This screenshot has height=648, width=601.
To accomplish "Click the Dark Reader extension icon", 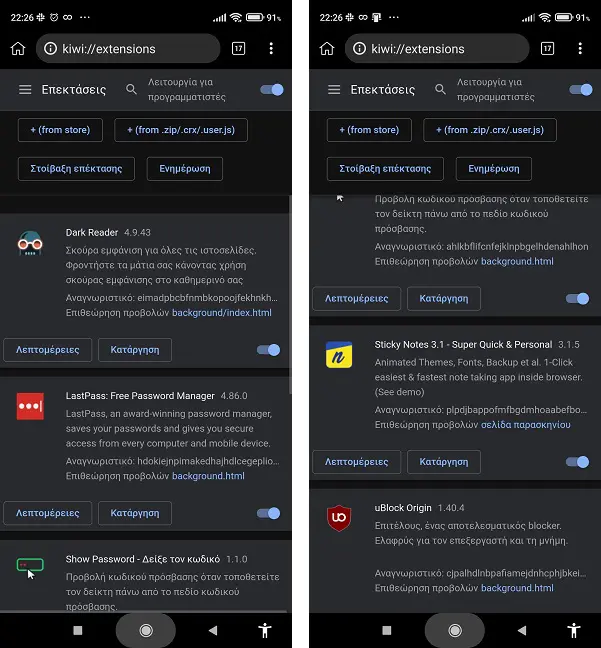I will (30, 243).
